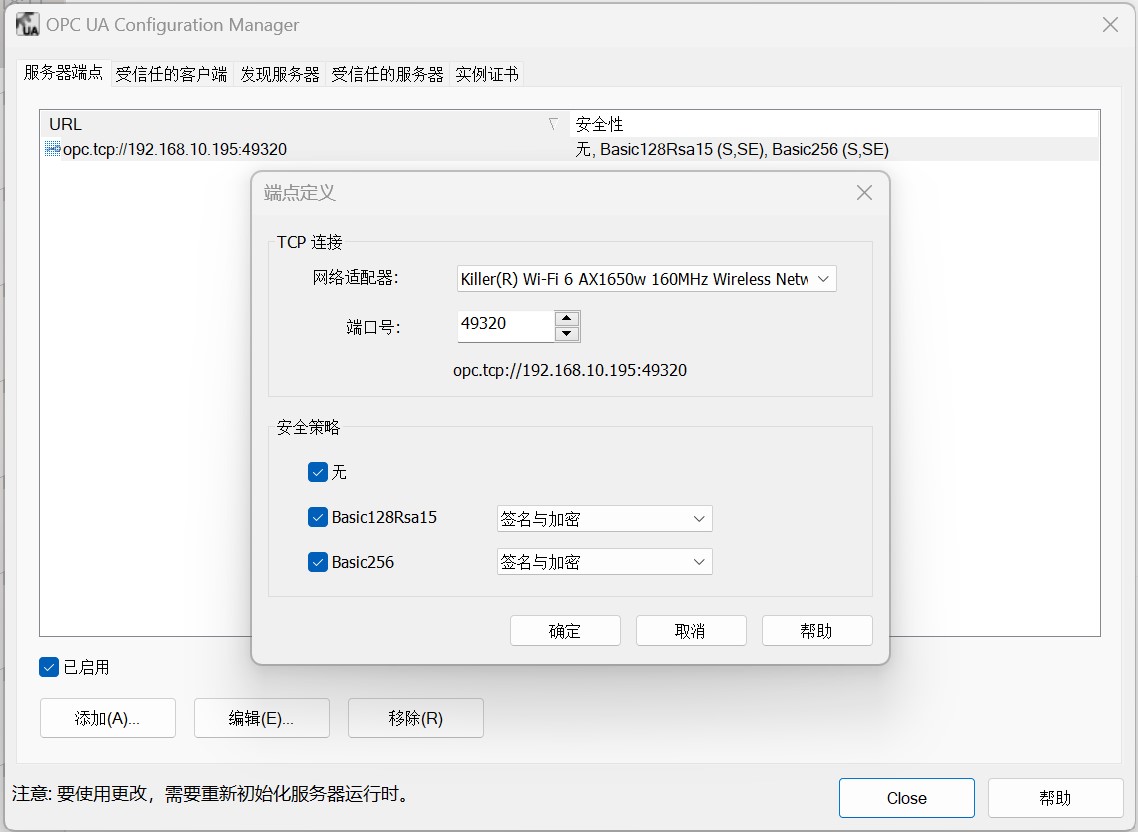
Task: Open the 发现服务器 tab
Action: [x=279, y=73]
